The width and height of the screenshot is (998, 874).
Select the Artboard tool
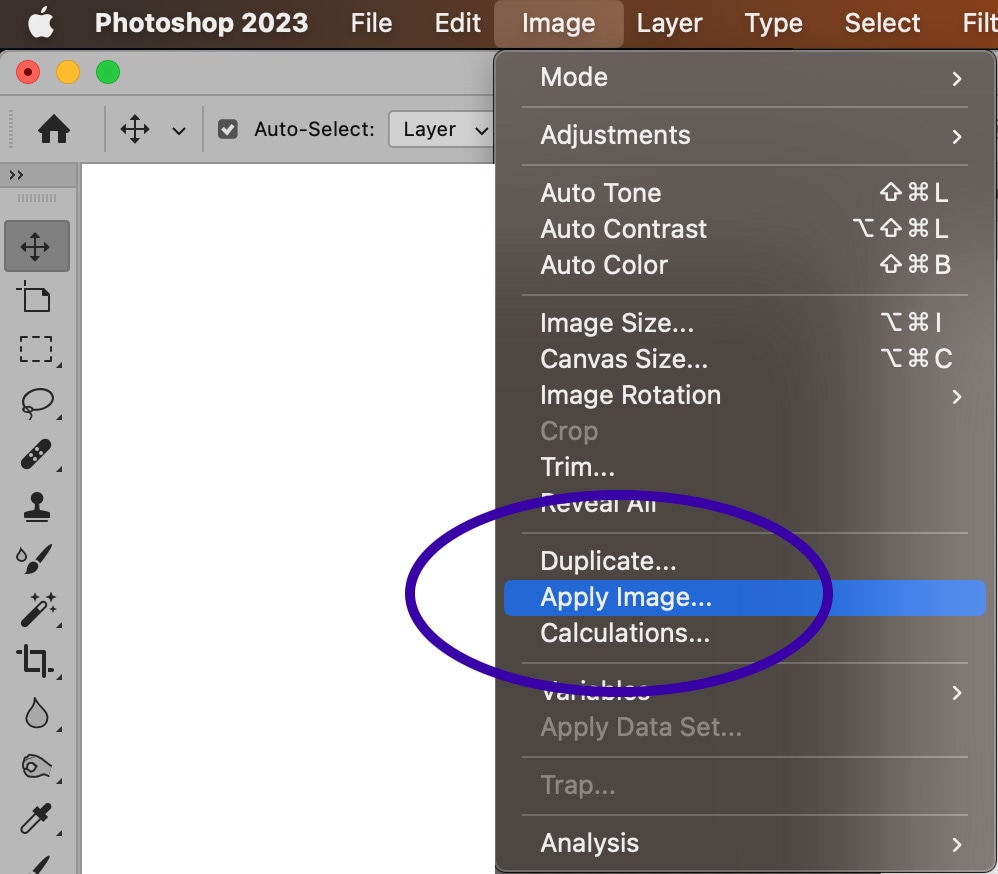pos(35,297)
